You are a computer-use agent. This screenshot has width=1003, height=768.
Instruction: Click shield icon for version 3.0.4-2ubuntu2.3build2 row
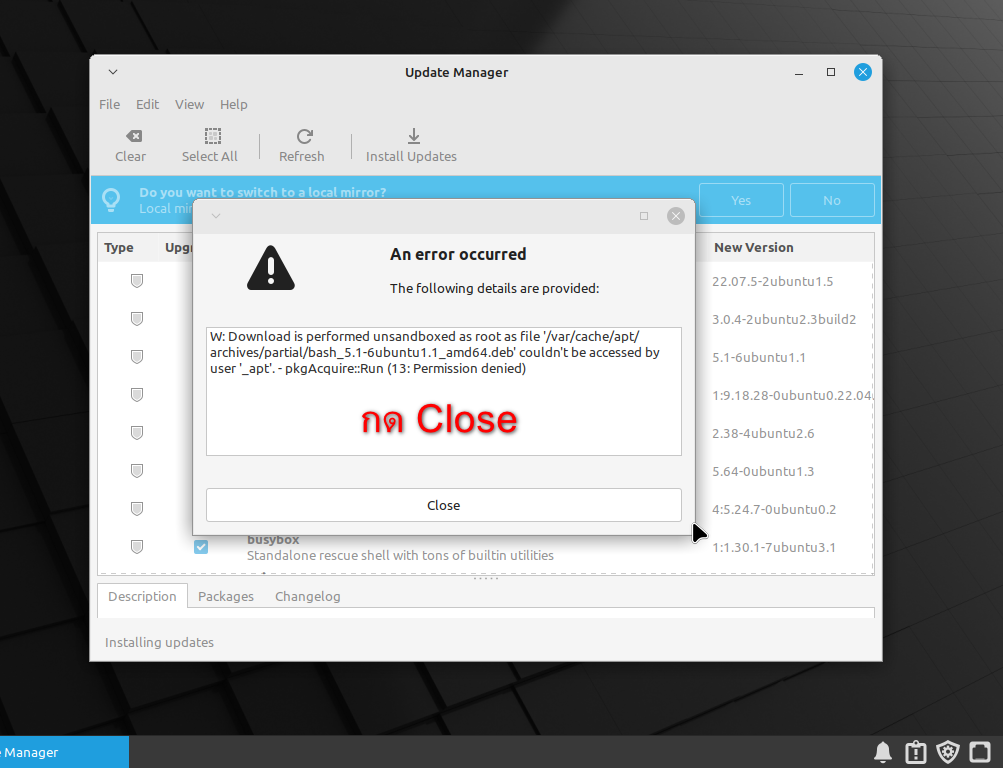point(137,318)
